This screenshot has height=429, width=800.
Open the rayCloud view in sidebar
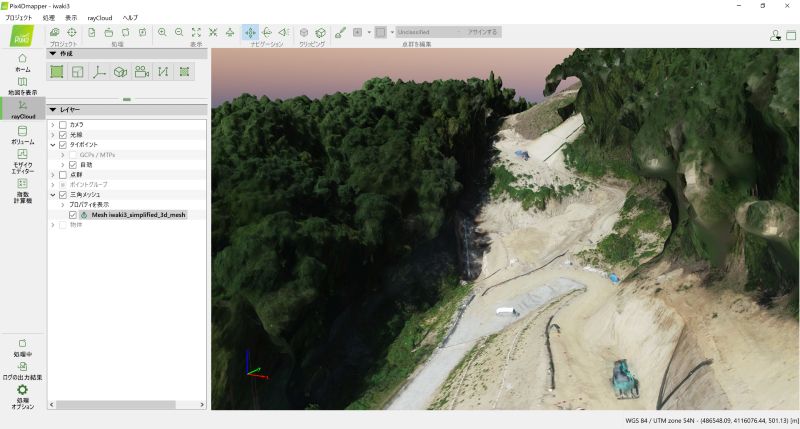coord(22,108)
